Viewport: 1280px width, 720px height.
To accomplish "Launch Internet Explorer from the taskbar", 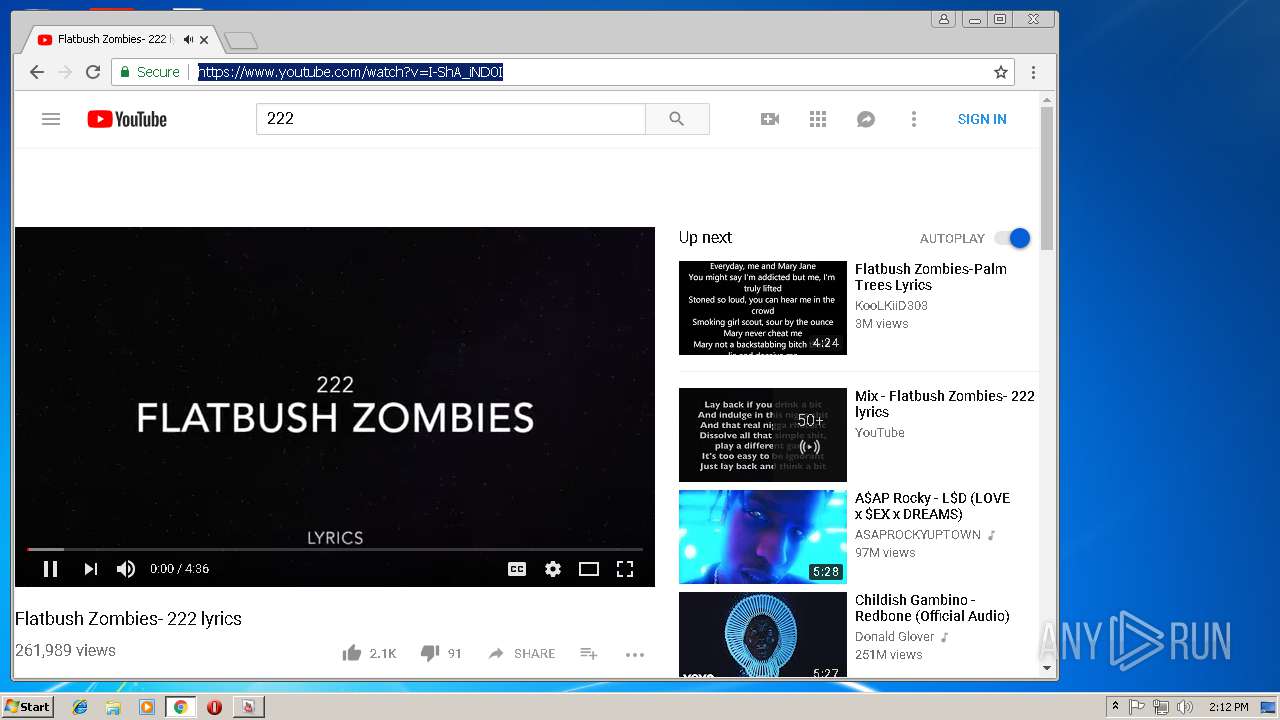I will coord(80,707).
